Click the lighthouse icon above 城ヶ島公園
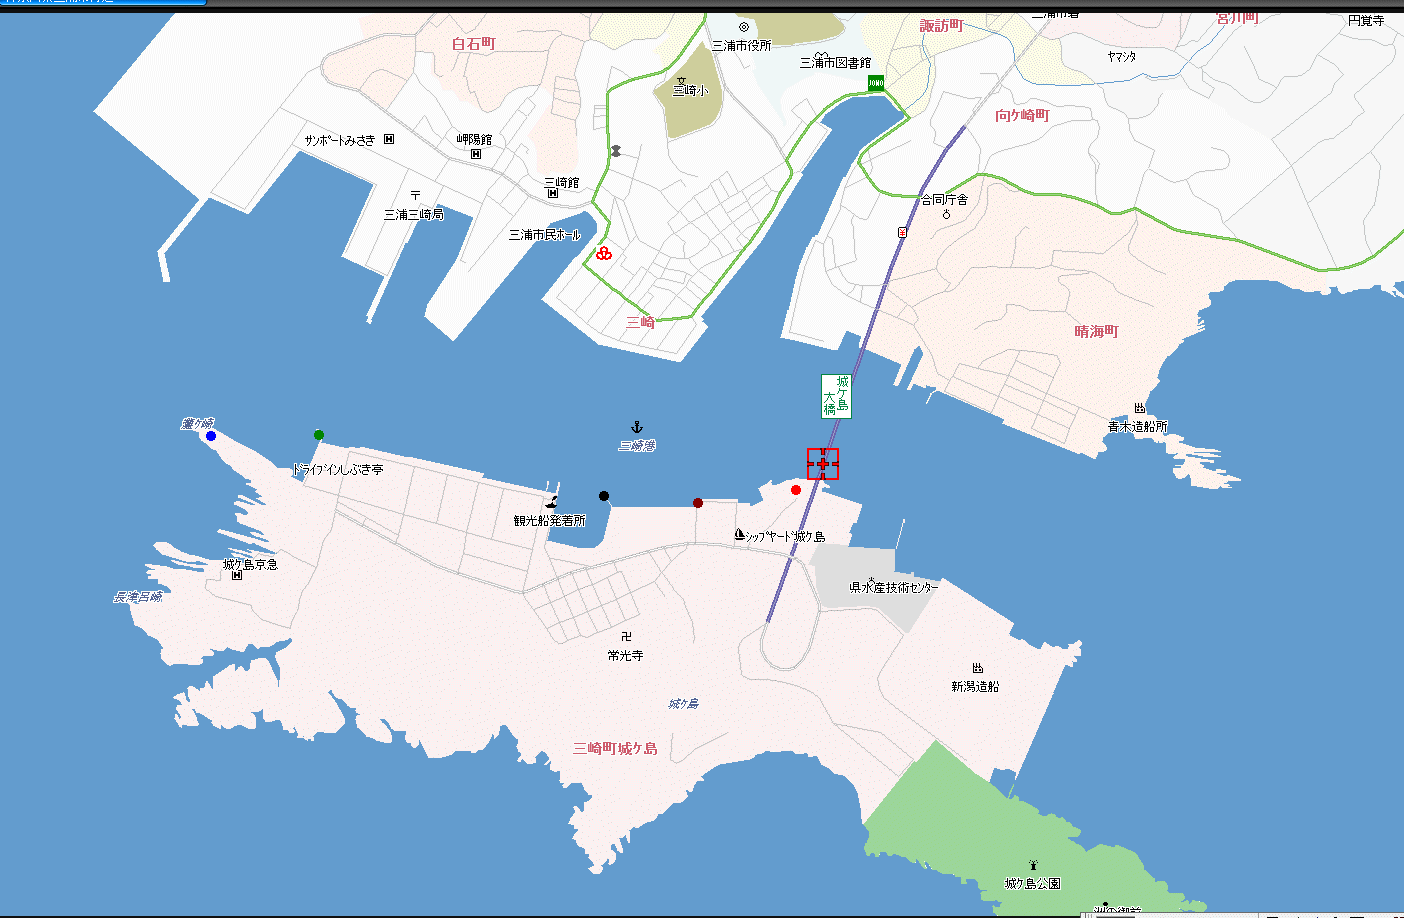The width and height of the screenshot is (1404, 918). [x=1033, y=865]
